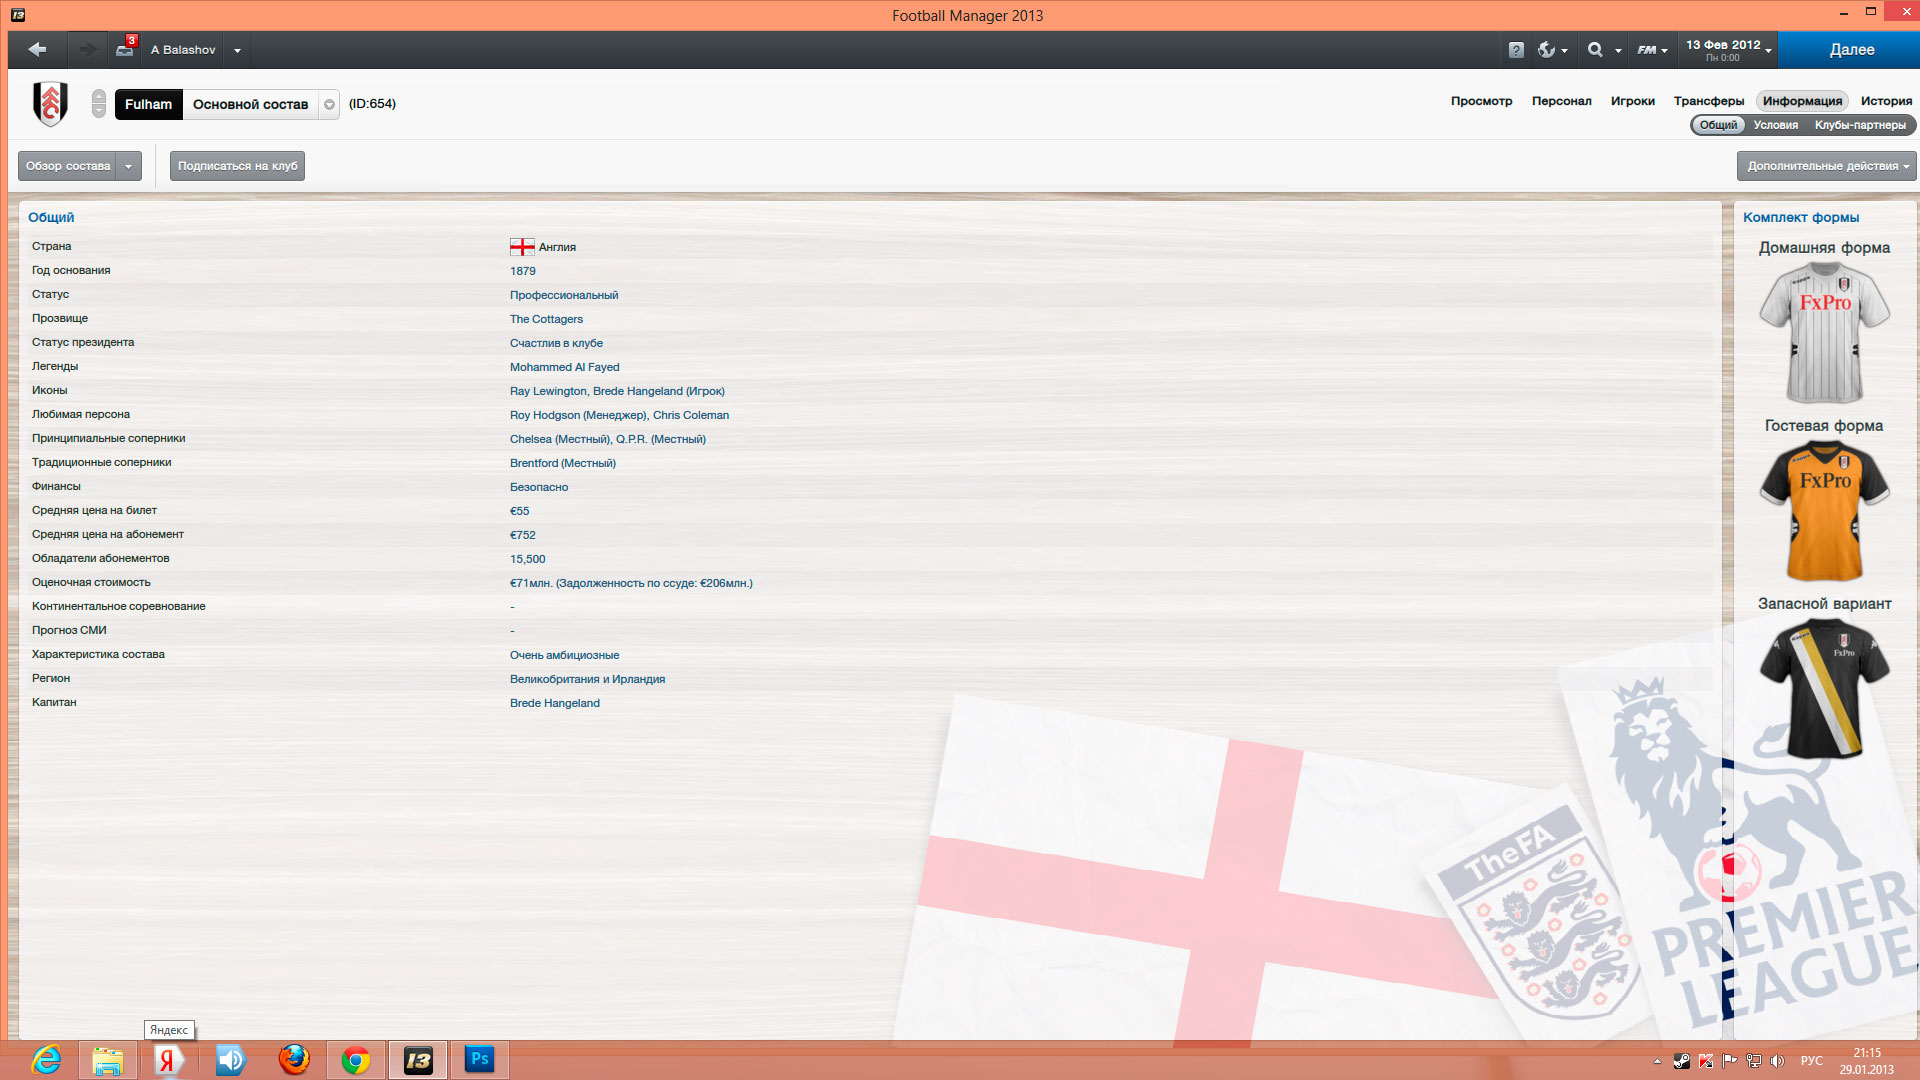Expand the Основной состав squad dropdown
Viewport: 1920px width, 1080px height.
coord(329,104)
